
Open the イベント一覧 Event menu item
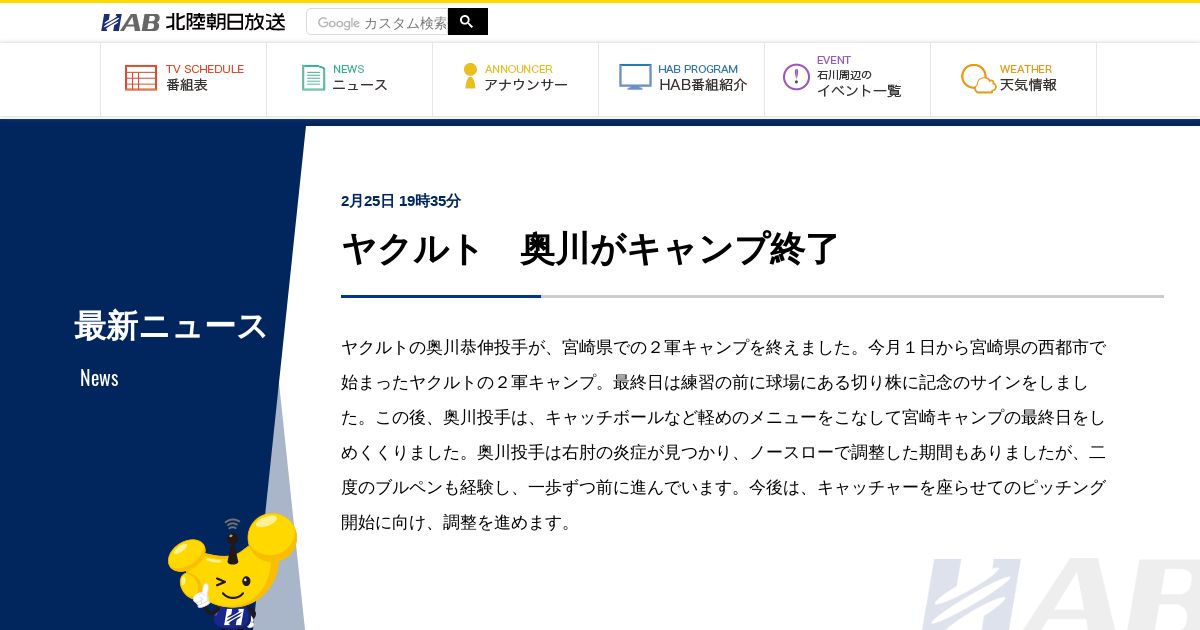[x=848, y=78]
